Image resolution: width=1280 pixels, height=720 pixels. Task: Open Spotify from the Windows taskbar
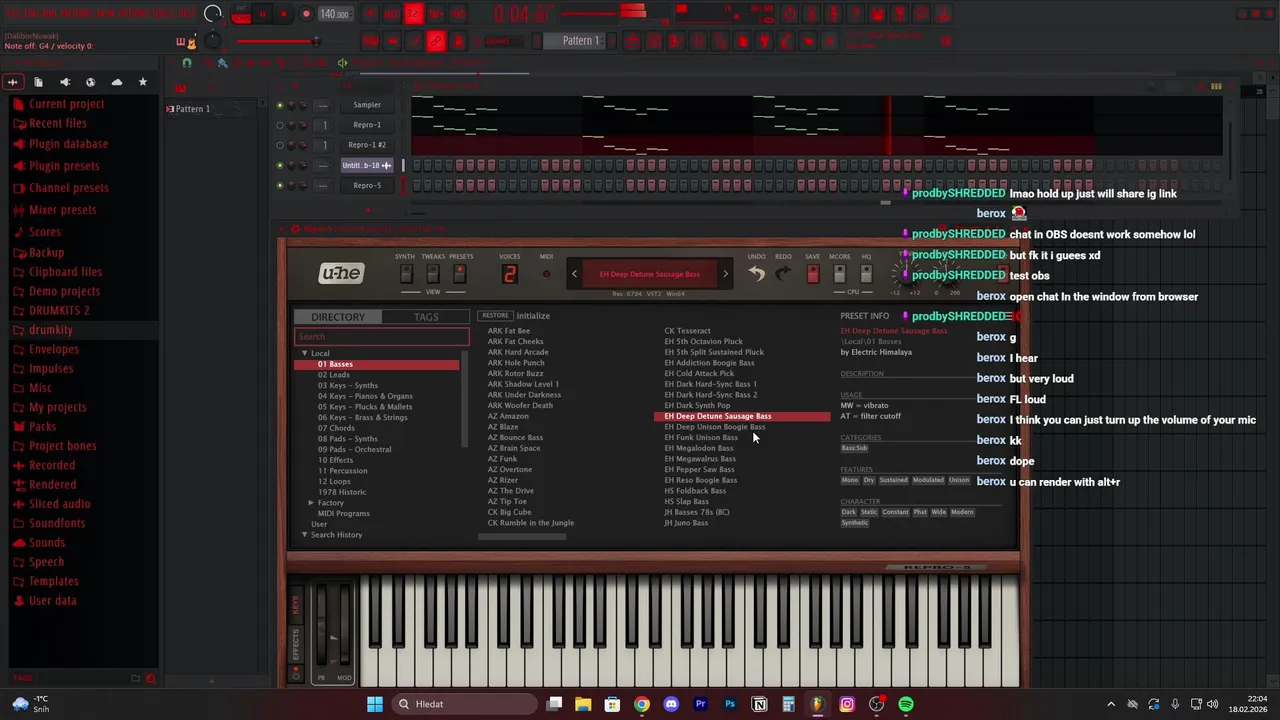[906, 704]
